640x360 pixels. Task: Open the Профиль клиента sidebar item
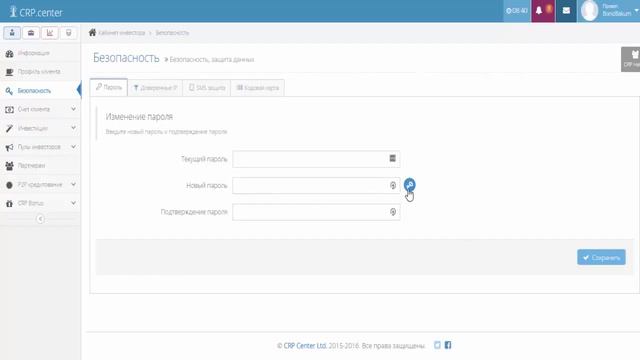[x=40, y=72]
